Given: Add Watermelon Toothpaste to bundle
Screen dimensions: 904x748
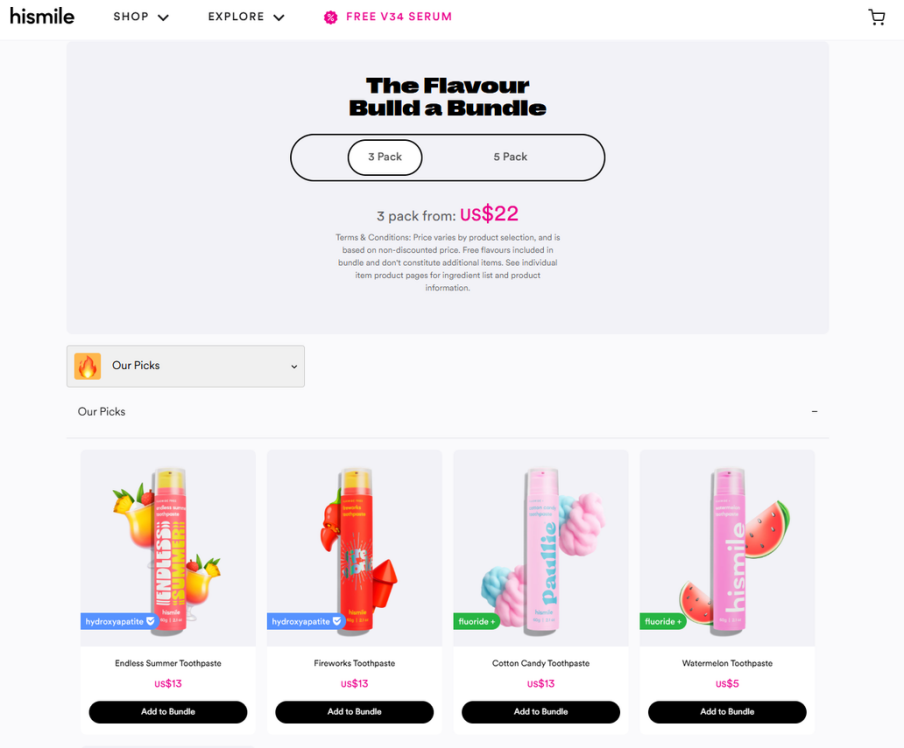Looking at the screenshot, I should pyautogui.click(x=727, y=712).
